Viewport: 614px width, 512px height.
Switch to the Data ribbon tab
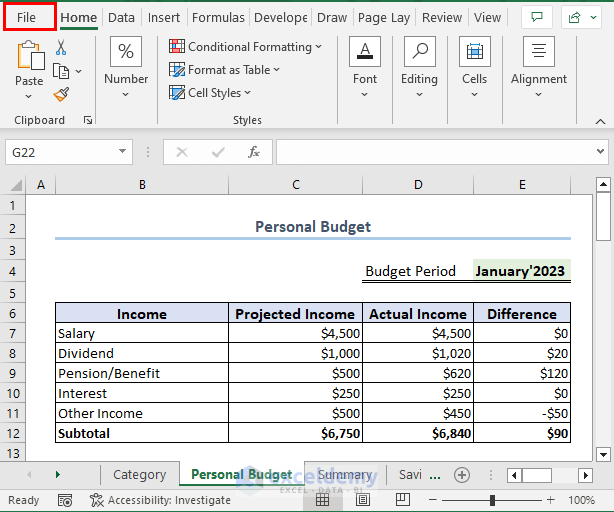[121, 17]
